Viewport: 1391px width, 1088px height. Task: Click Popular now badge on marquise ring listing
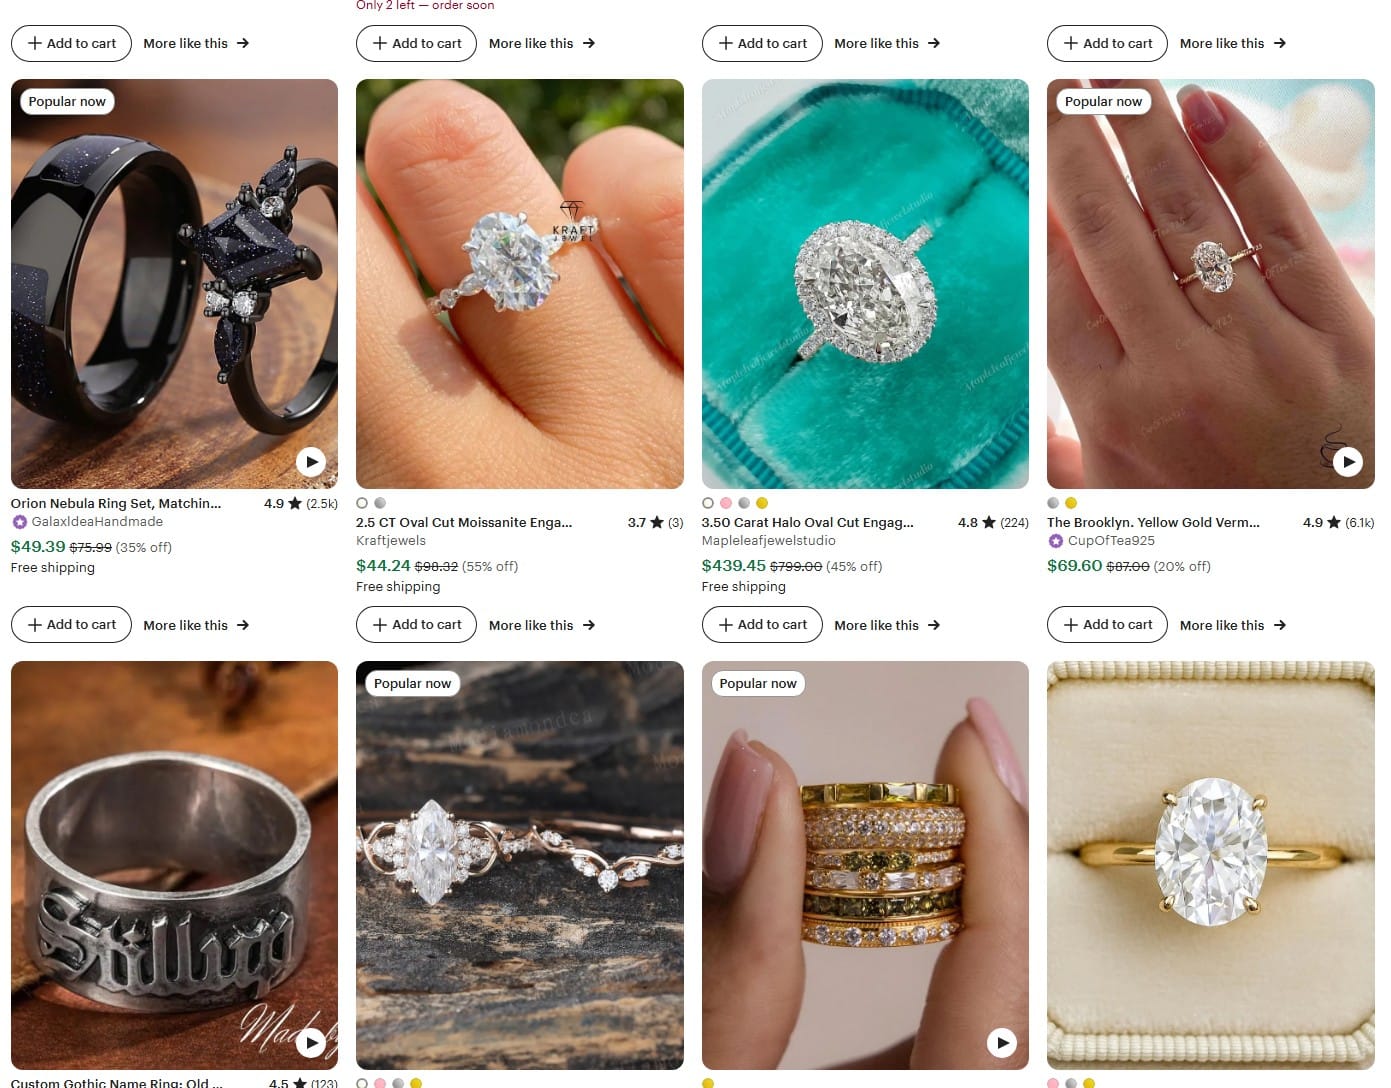click(411, 683)
